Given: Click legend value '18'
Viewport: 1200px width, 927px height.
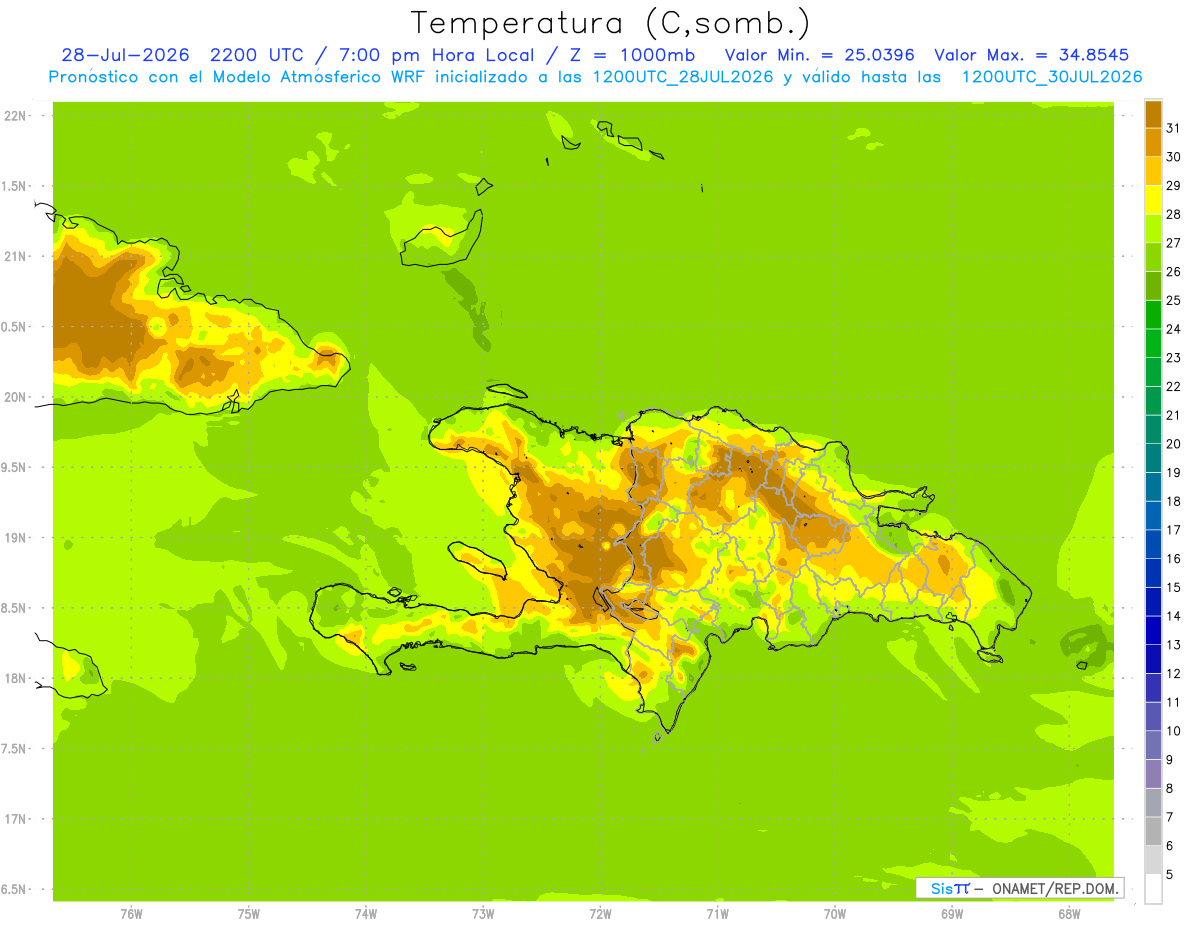Looking at the screenshot, I should pyautogui.click(x=1174, y=502).
